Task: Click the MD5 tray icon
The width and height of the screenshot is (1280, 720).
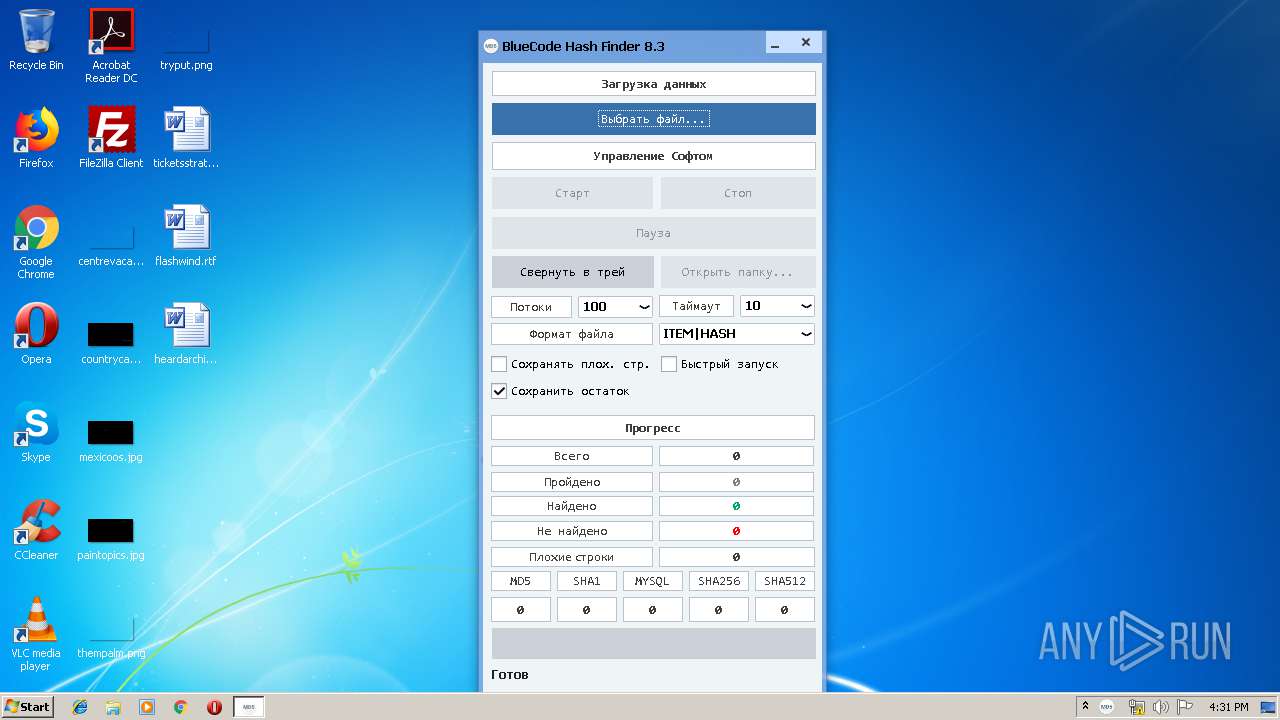Action: (x=1107, y=707)
